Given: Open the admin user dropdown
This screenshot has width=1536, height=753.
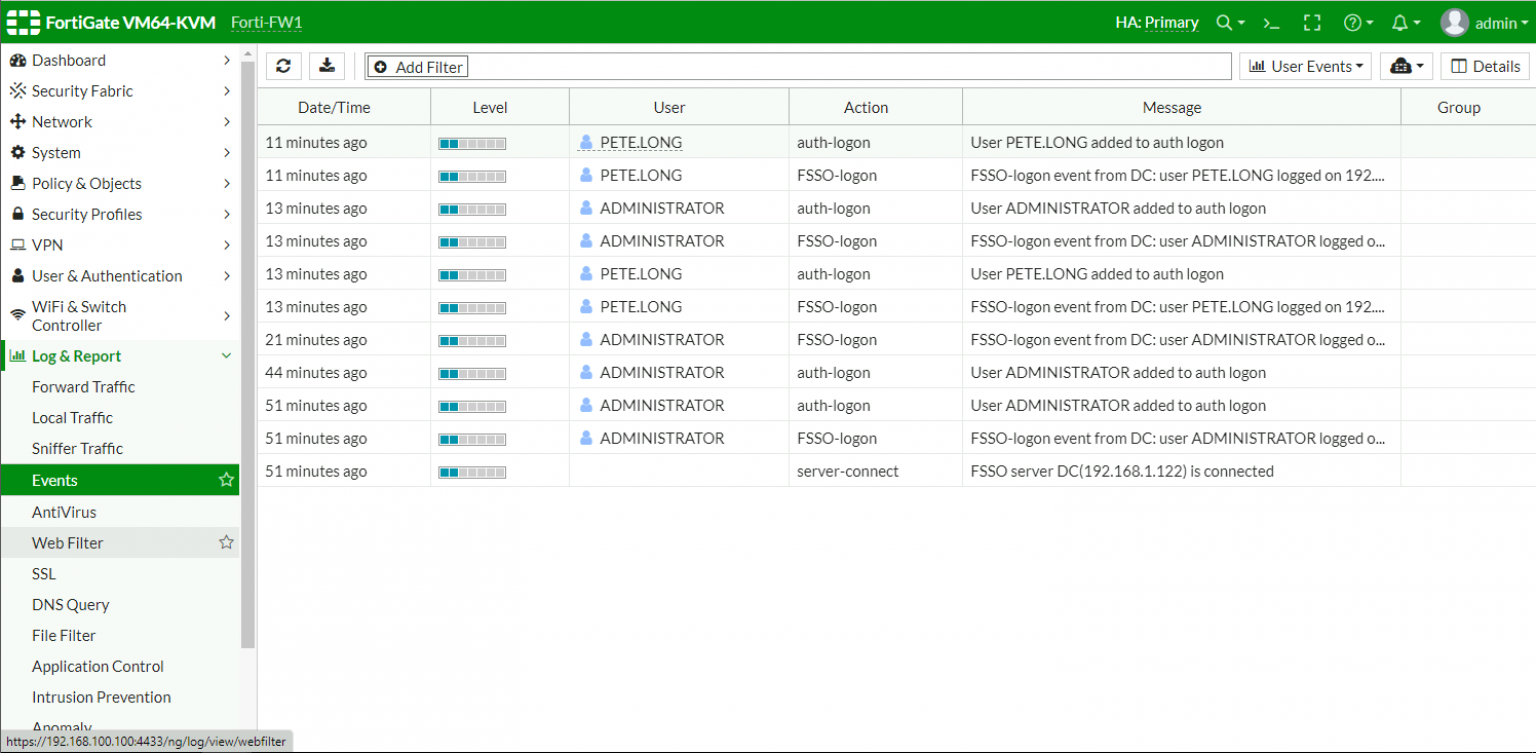Looking at the screenshot, I should point(1485,22).
